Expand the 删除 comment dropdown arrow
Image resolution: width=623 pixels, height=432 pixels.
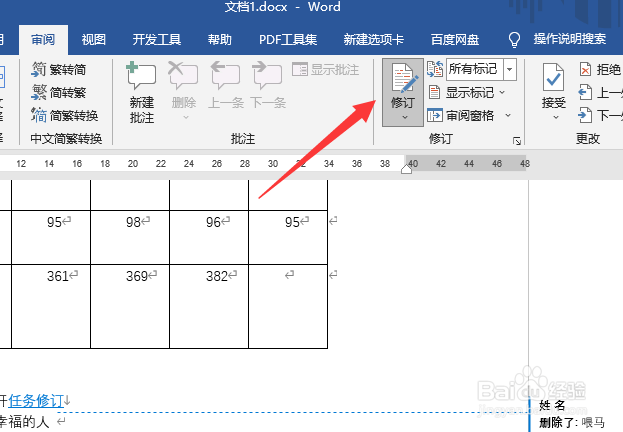coord(185,117)
